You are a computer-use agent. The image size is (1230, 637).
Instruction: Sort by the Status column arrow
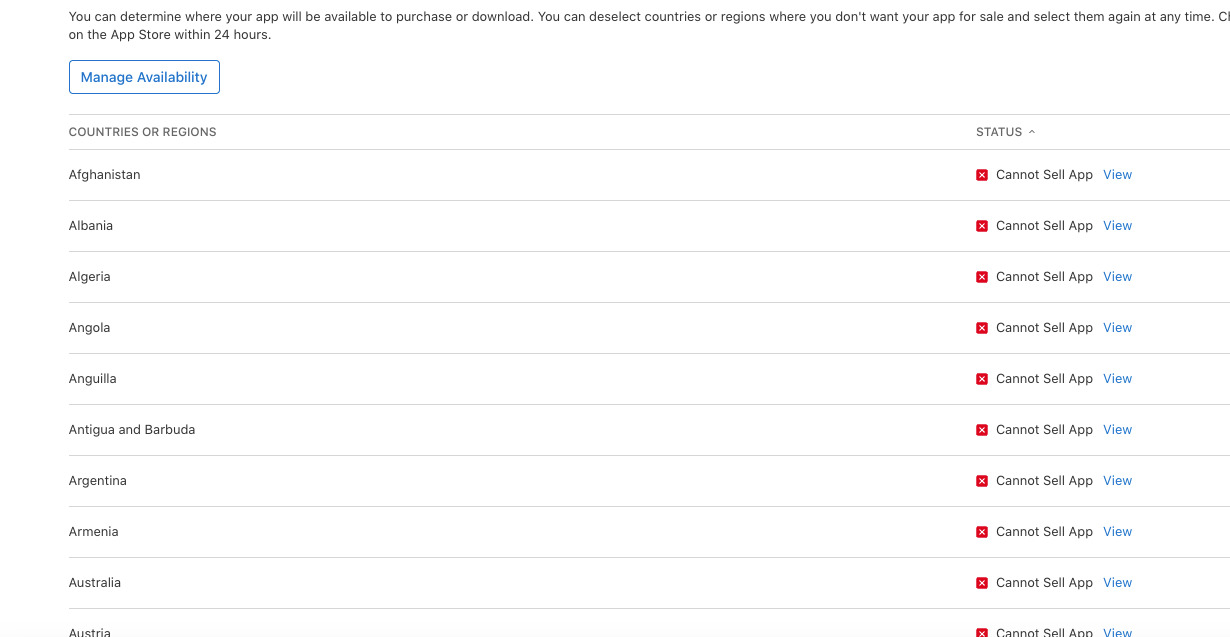(1032, 132)
